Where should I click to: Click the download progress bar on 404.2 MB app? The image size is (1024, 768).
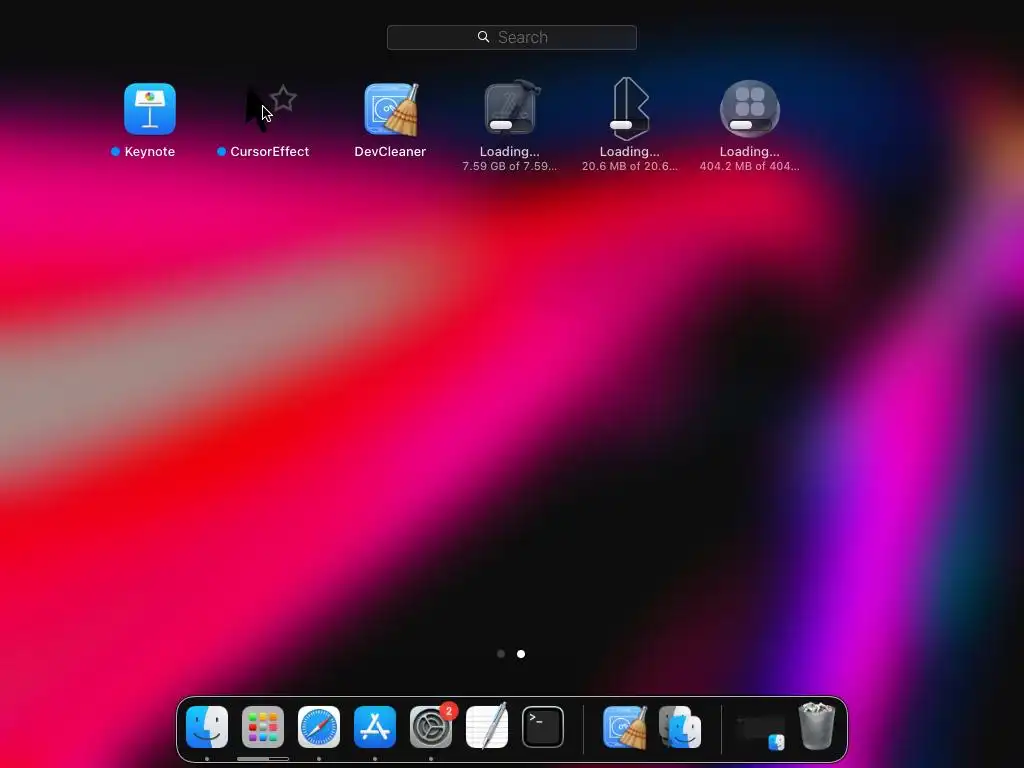coord(750,125)
